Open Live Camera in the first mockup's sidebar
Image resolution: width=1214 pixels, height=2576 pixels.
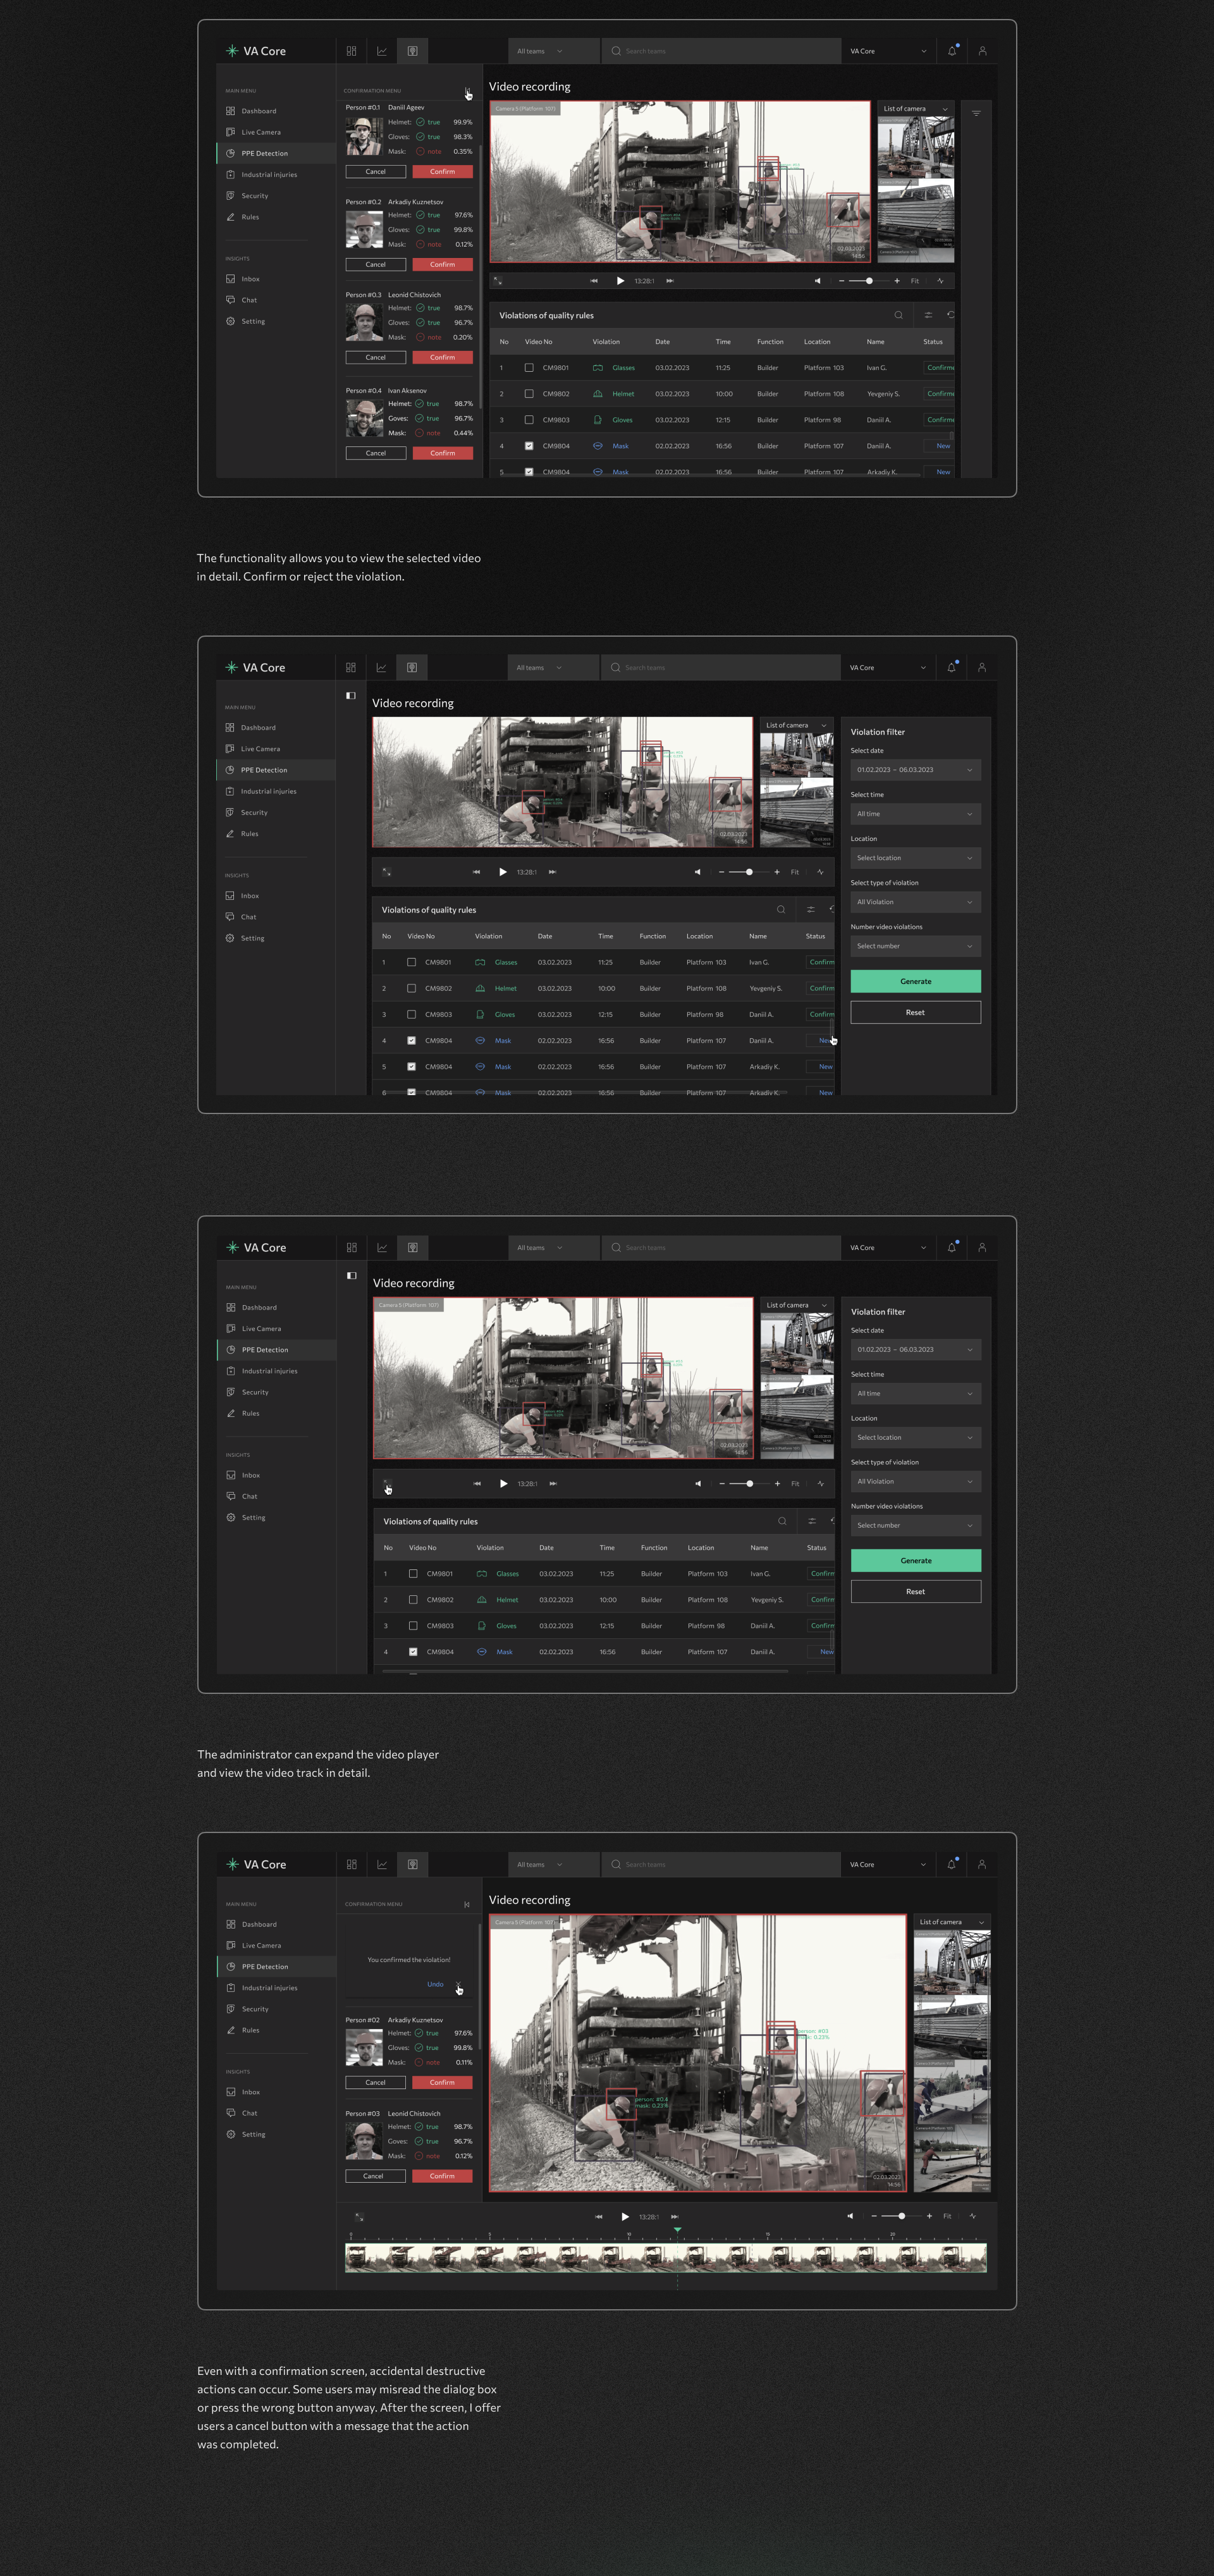point(260,132)
